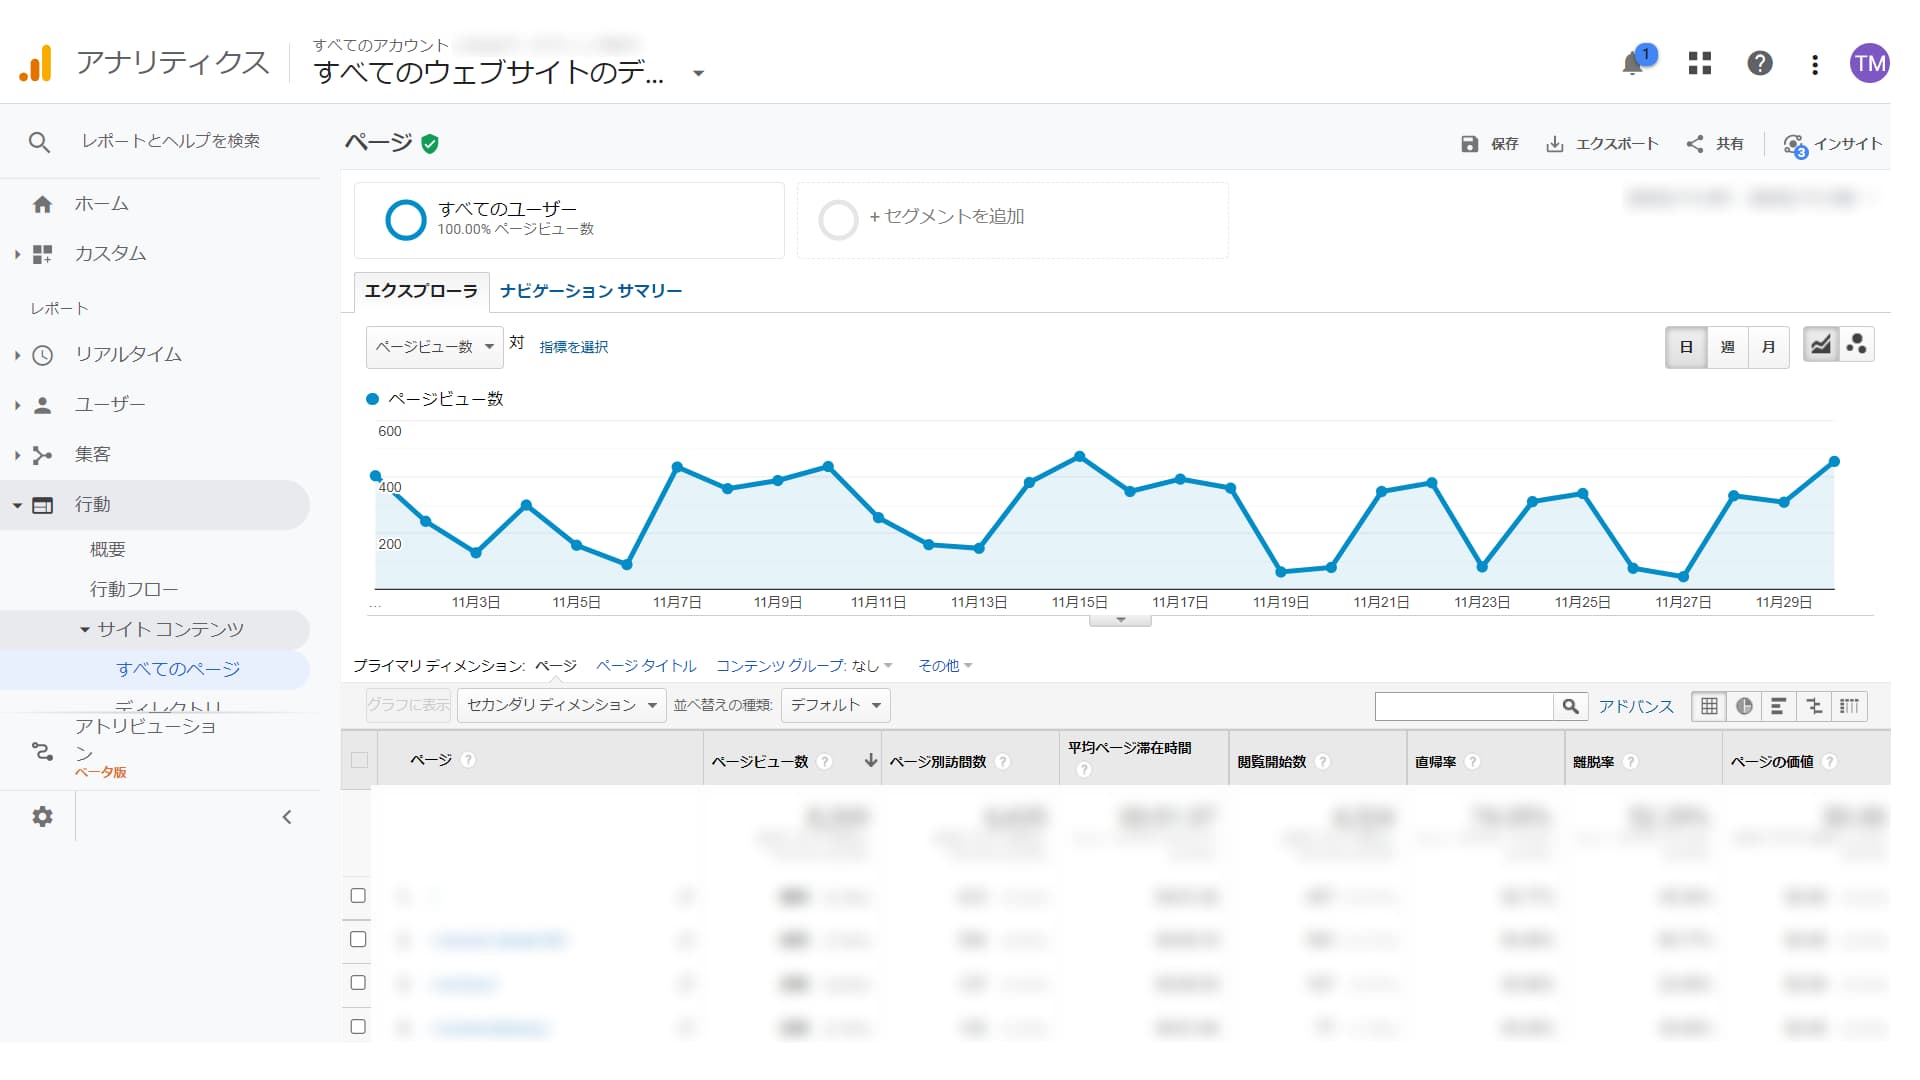Collapse the sidebar with the chevron

pos(287,817)
